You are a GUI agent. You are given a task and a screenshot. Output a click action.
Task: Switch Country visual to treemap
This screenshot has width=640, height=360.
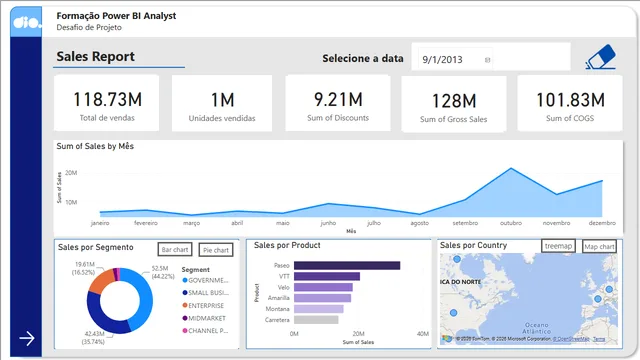pyautogui.click(x=558, y=246)
